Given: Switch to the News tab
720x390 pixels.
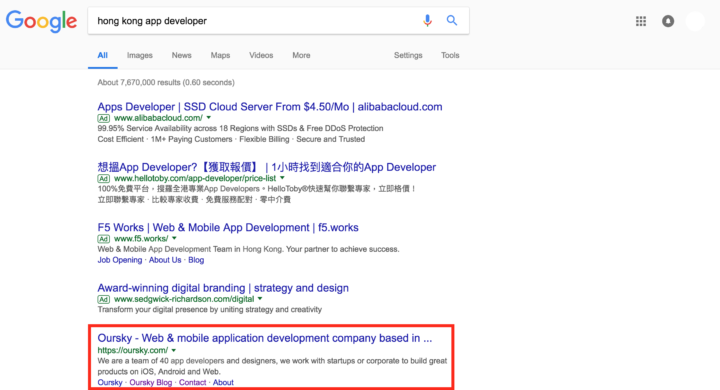Looking at the screenshot, I should point(181,55).
